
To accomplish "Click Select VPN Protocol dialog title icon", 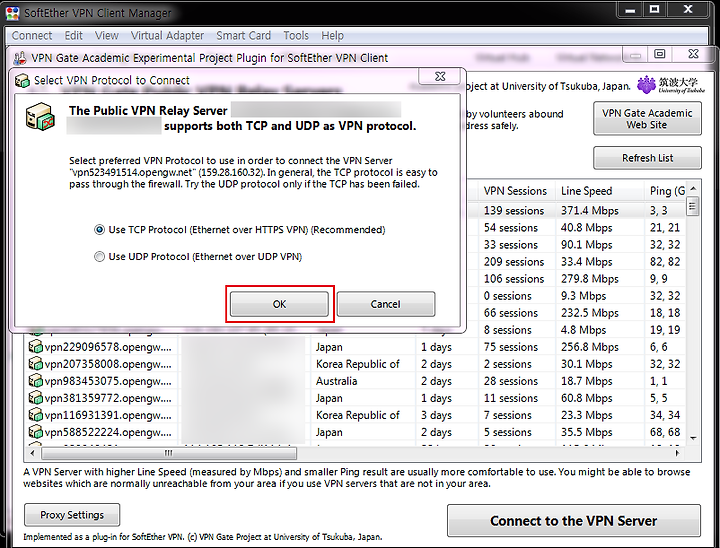I will click(22, 80).
